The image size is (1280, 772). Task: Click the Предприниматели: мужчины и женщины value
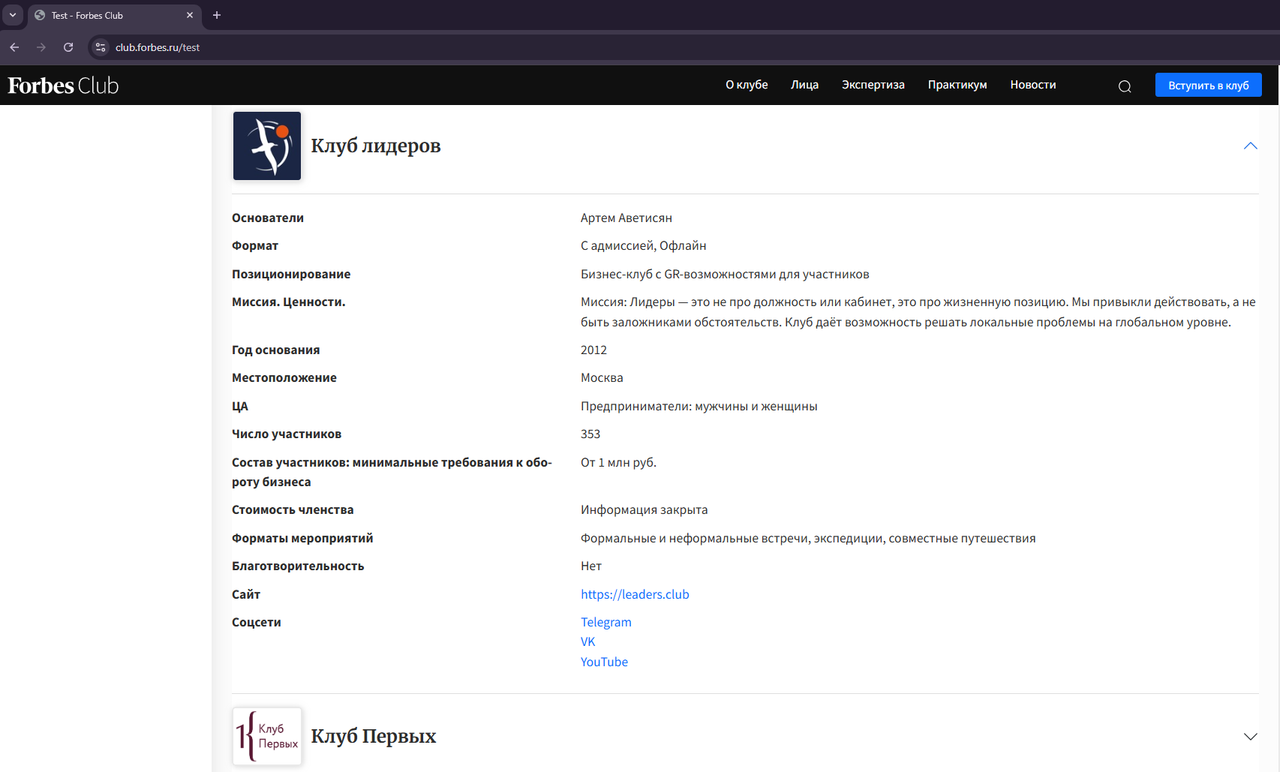click(699, 406)
